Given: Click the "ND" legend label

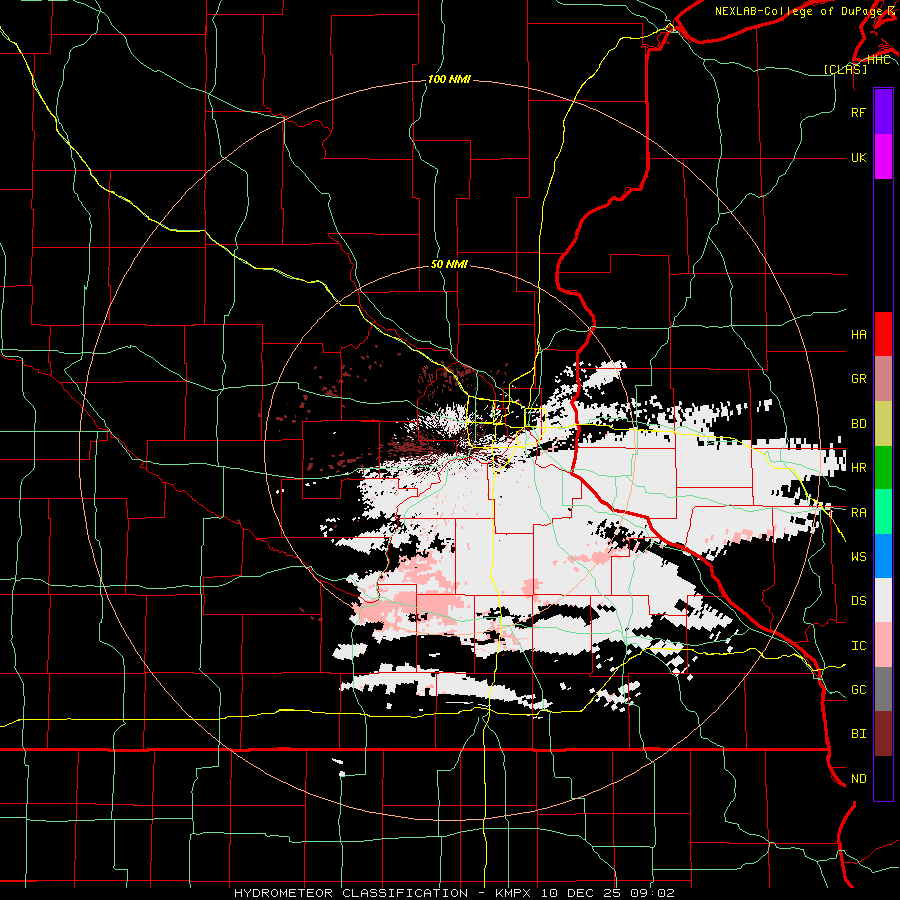Looking at the screenshot, I should click(858, 779).
